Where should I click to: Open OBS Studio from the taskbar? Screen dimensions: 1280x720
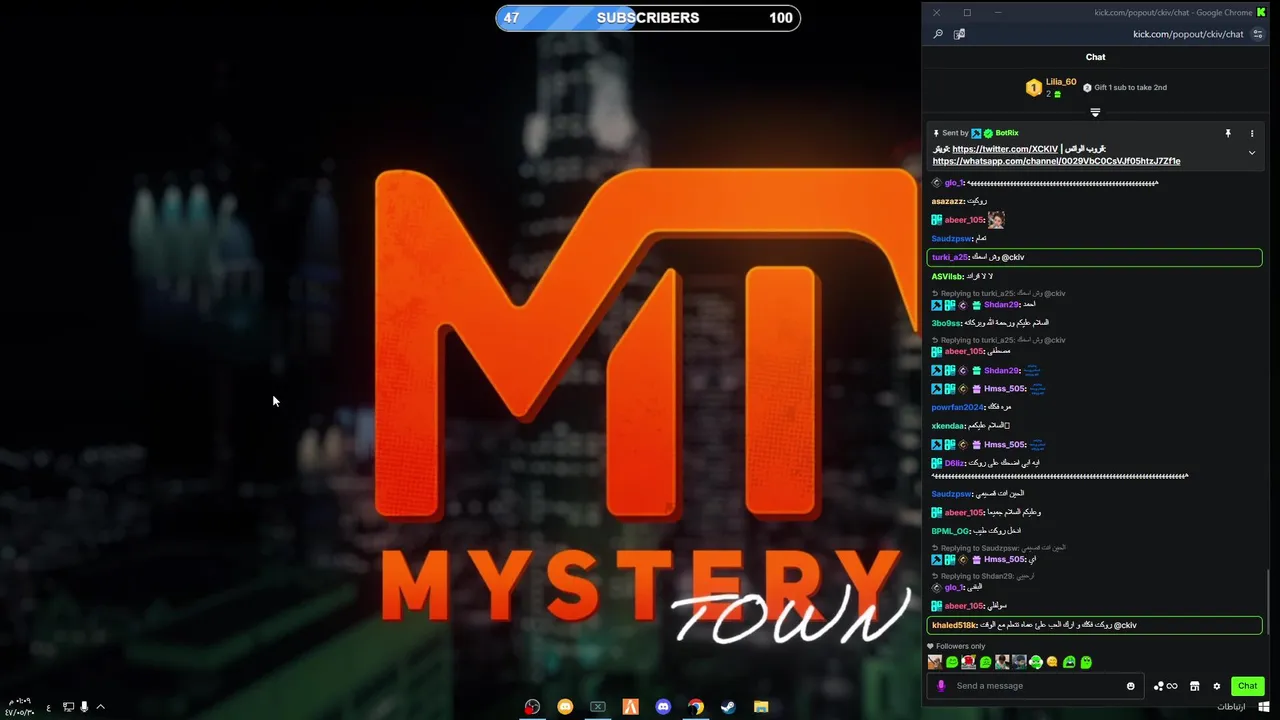(x=533, y=707)
